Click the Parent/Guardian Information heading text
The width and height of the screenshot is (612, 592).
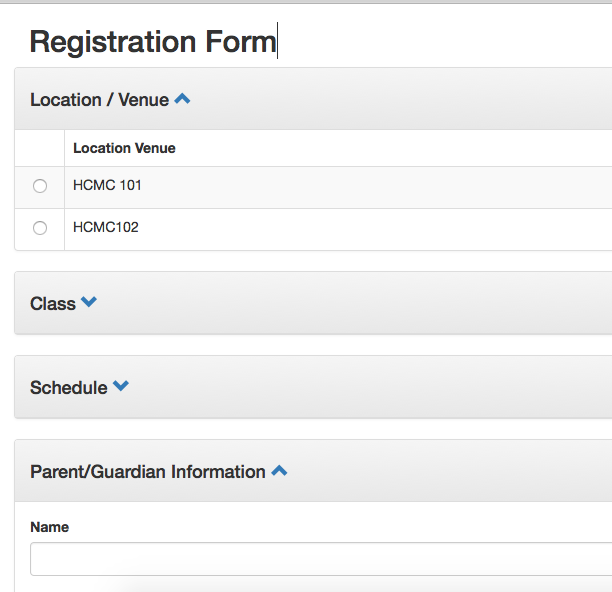148,472
